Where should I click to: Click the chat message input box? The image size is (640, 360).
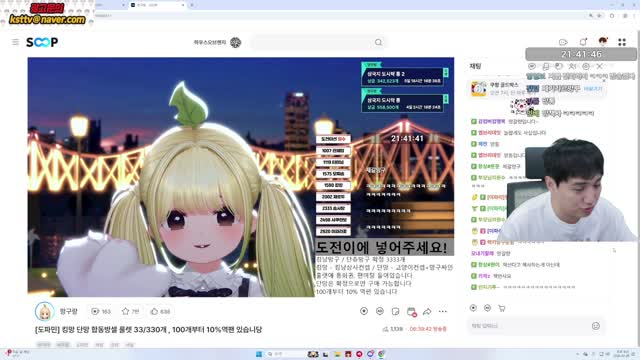(x=529, y=326)
